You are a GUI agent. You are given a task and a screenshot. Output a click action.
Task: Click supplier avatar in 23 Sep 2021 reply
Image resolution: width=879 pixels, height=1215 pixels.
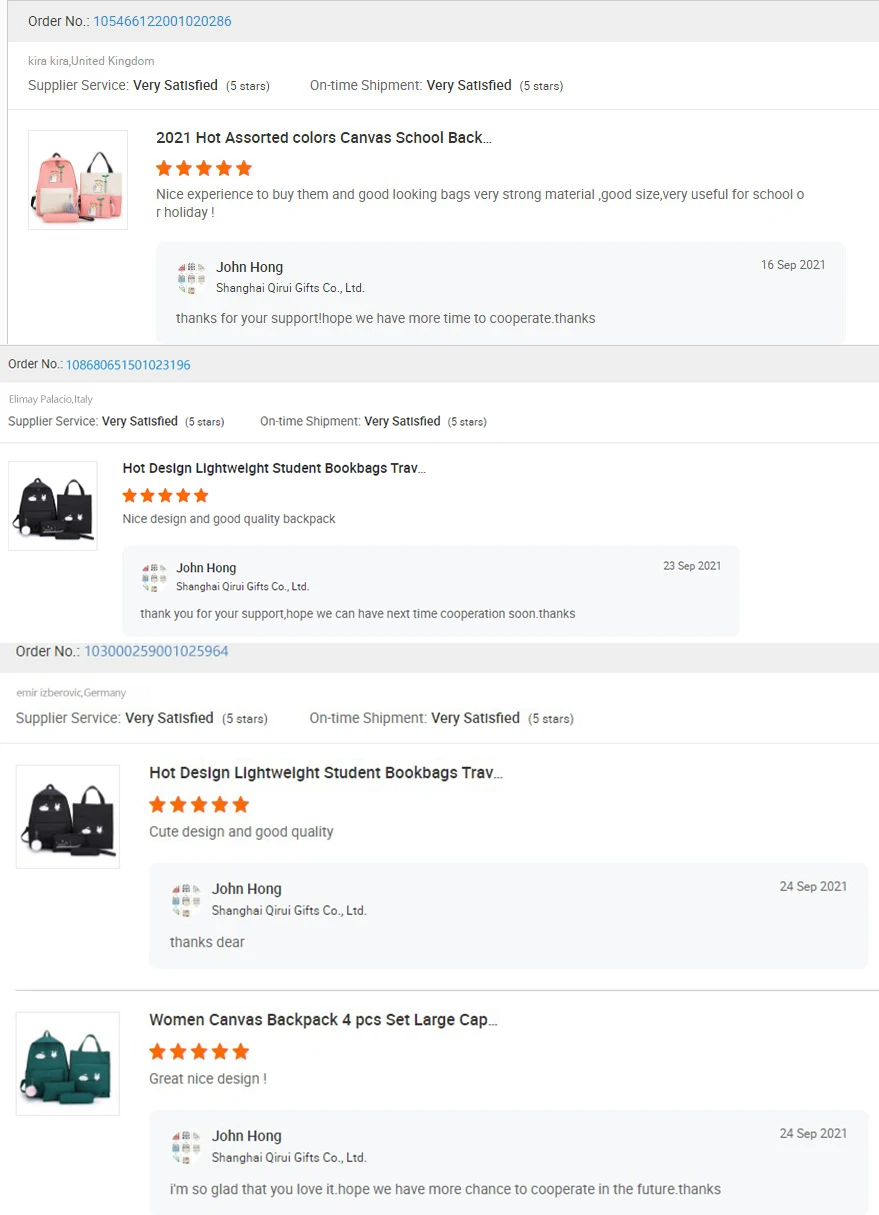tap(154, 577)
